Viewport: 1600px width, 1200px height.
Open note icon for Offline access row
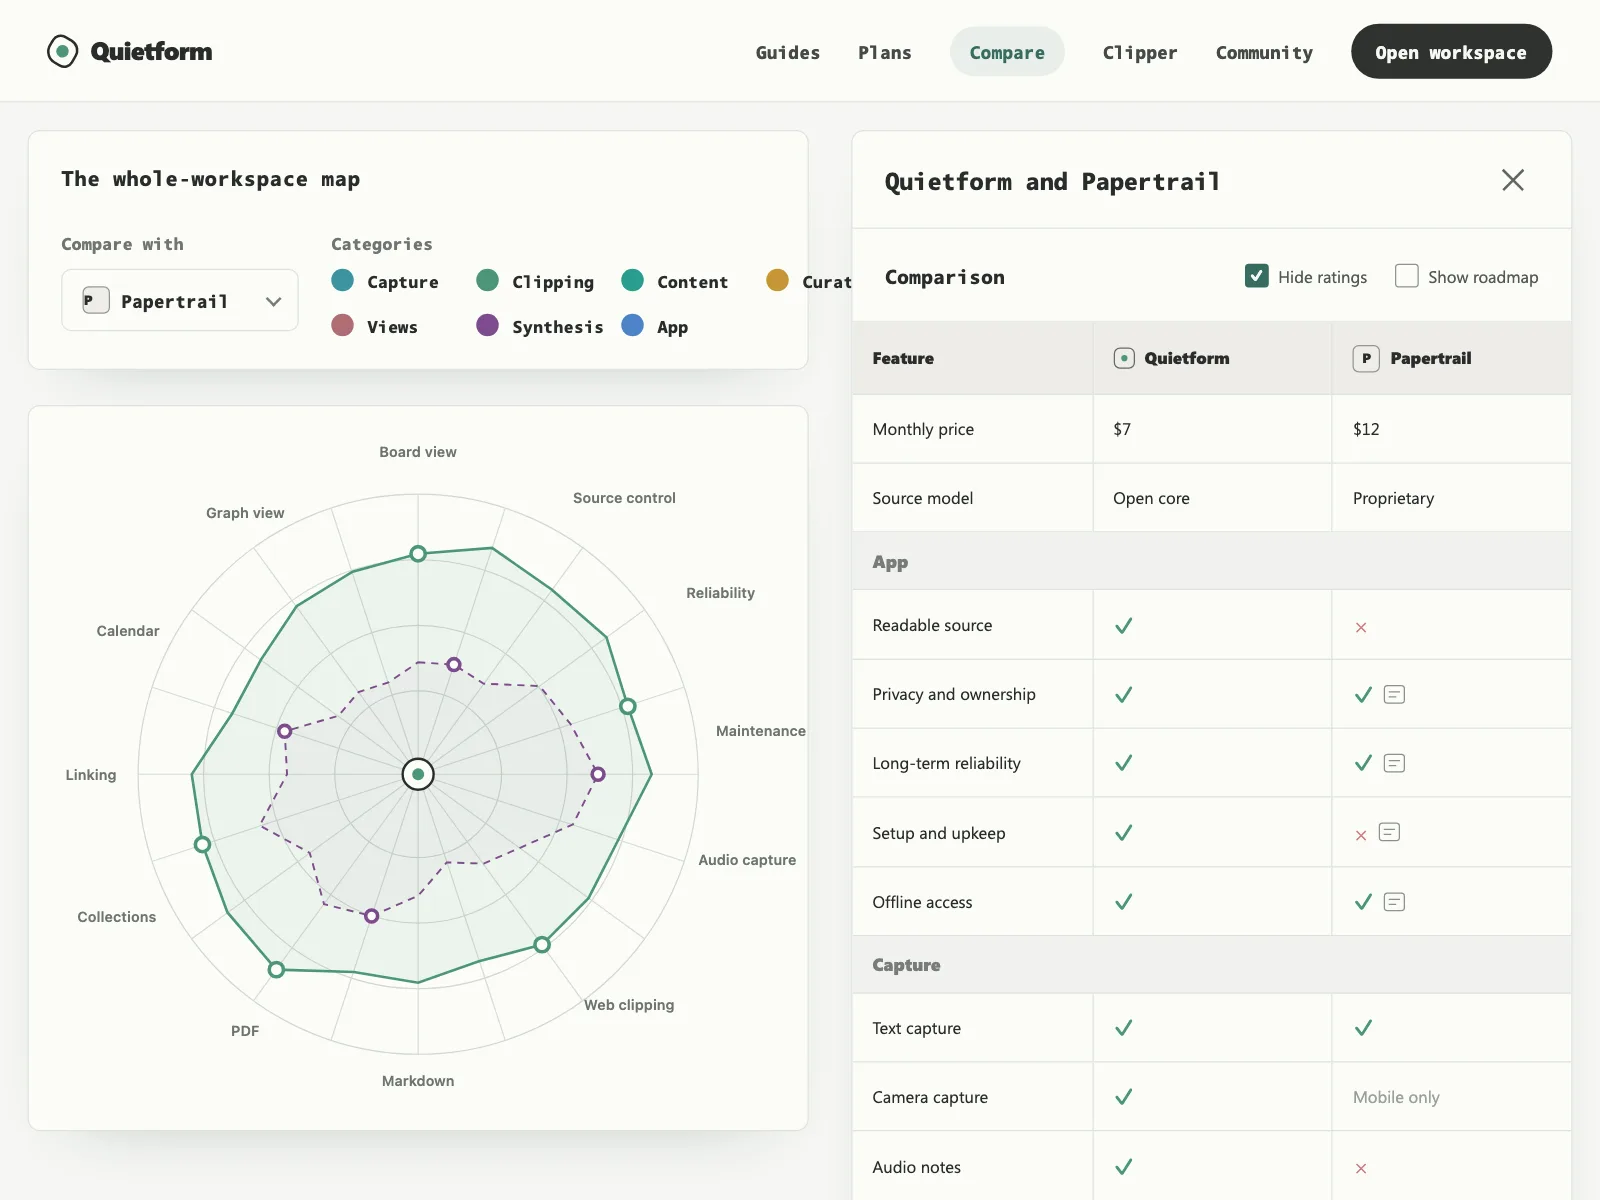[x=1394, y=902]
